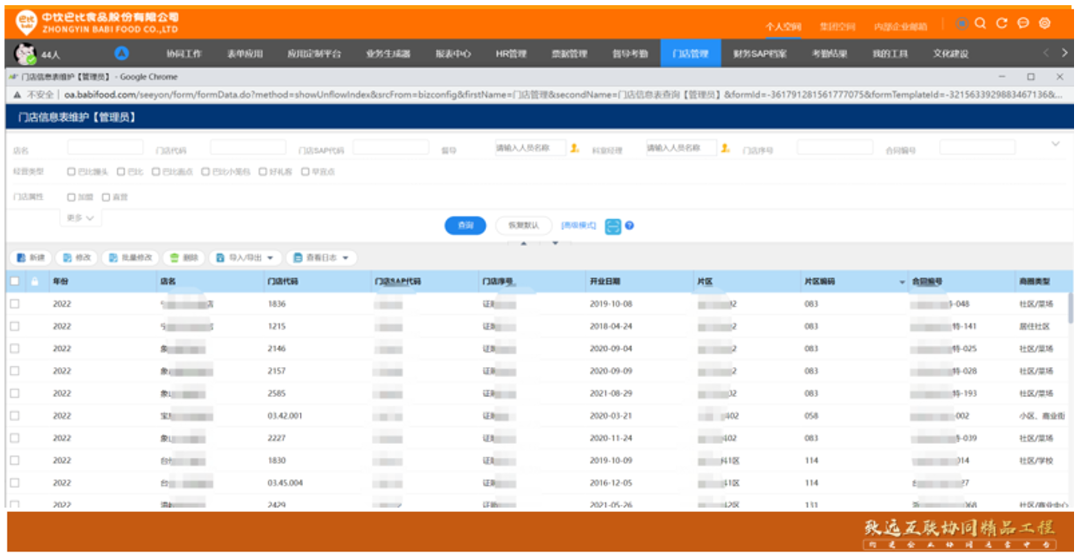Open the 导入/导出 dropdown menu
Screen dimensions: 1080x557
pos(244,258)
